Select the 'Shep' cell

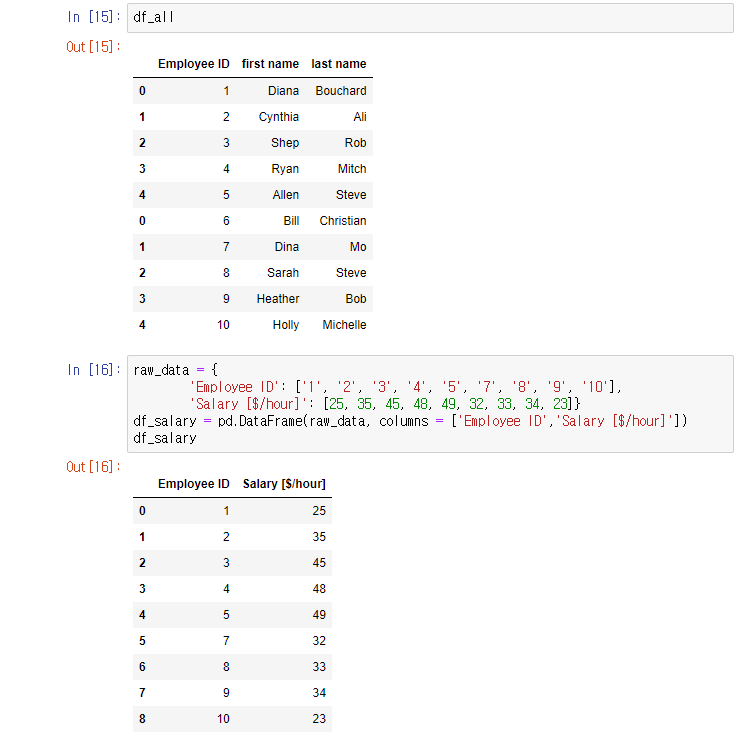click(285, 143)
